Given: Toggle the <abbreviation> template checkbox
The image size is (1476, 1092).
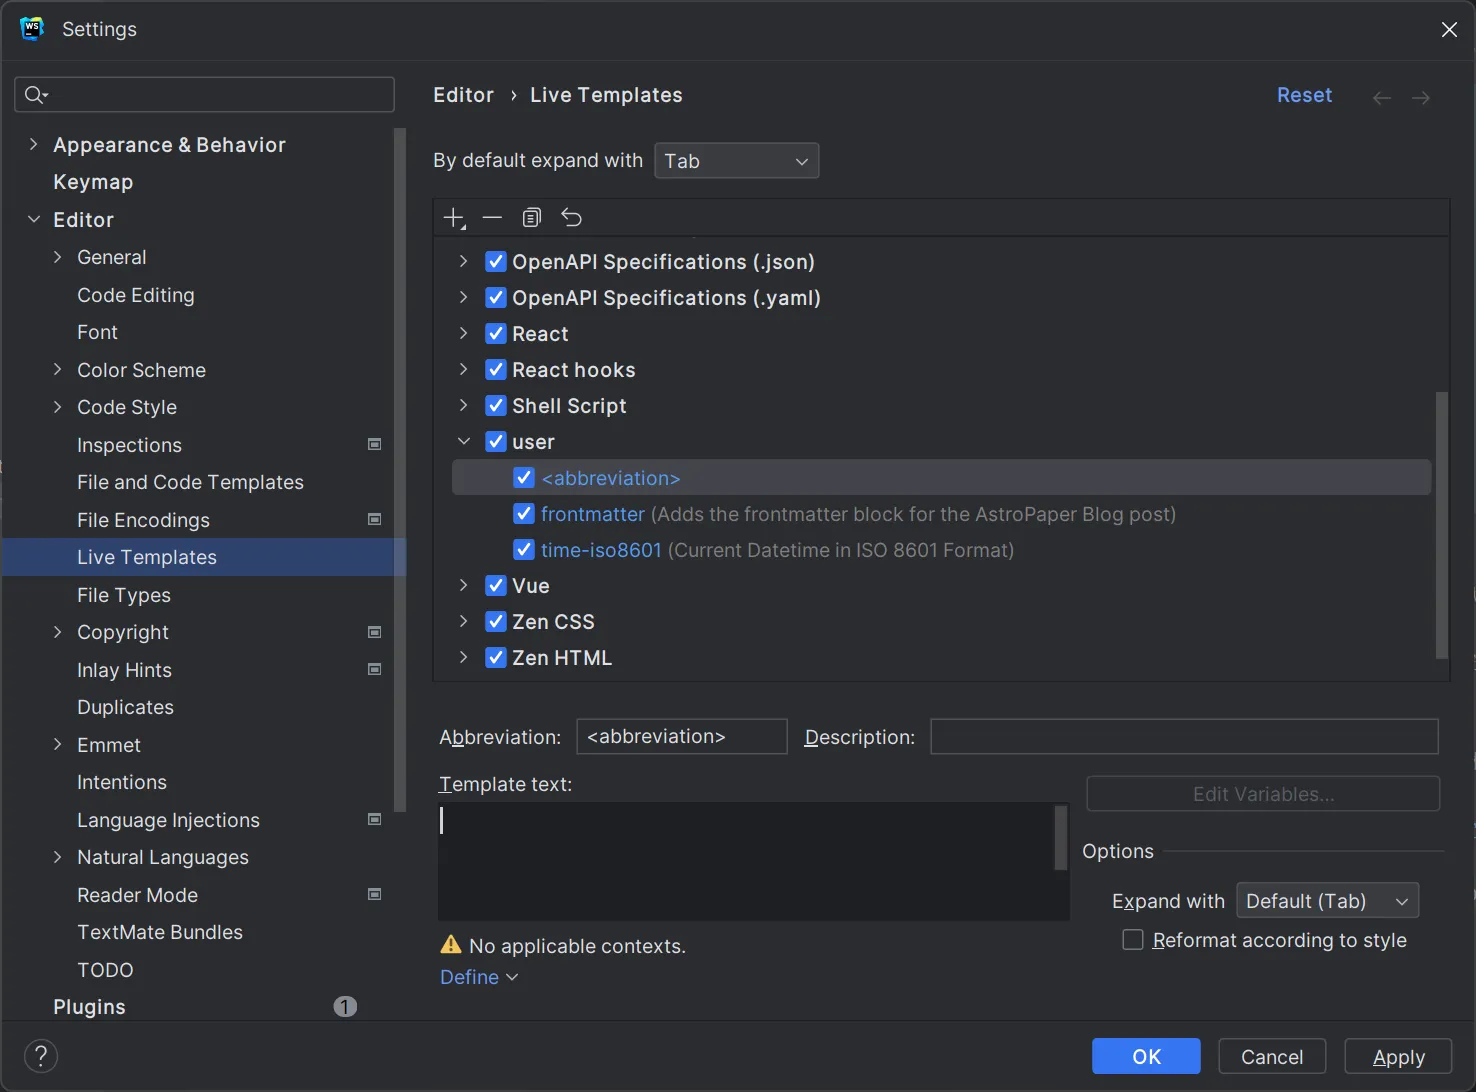Looking at the screenshot, I should pyautogui.click(x=523, y=478).
